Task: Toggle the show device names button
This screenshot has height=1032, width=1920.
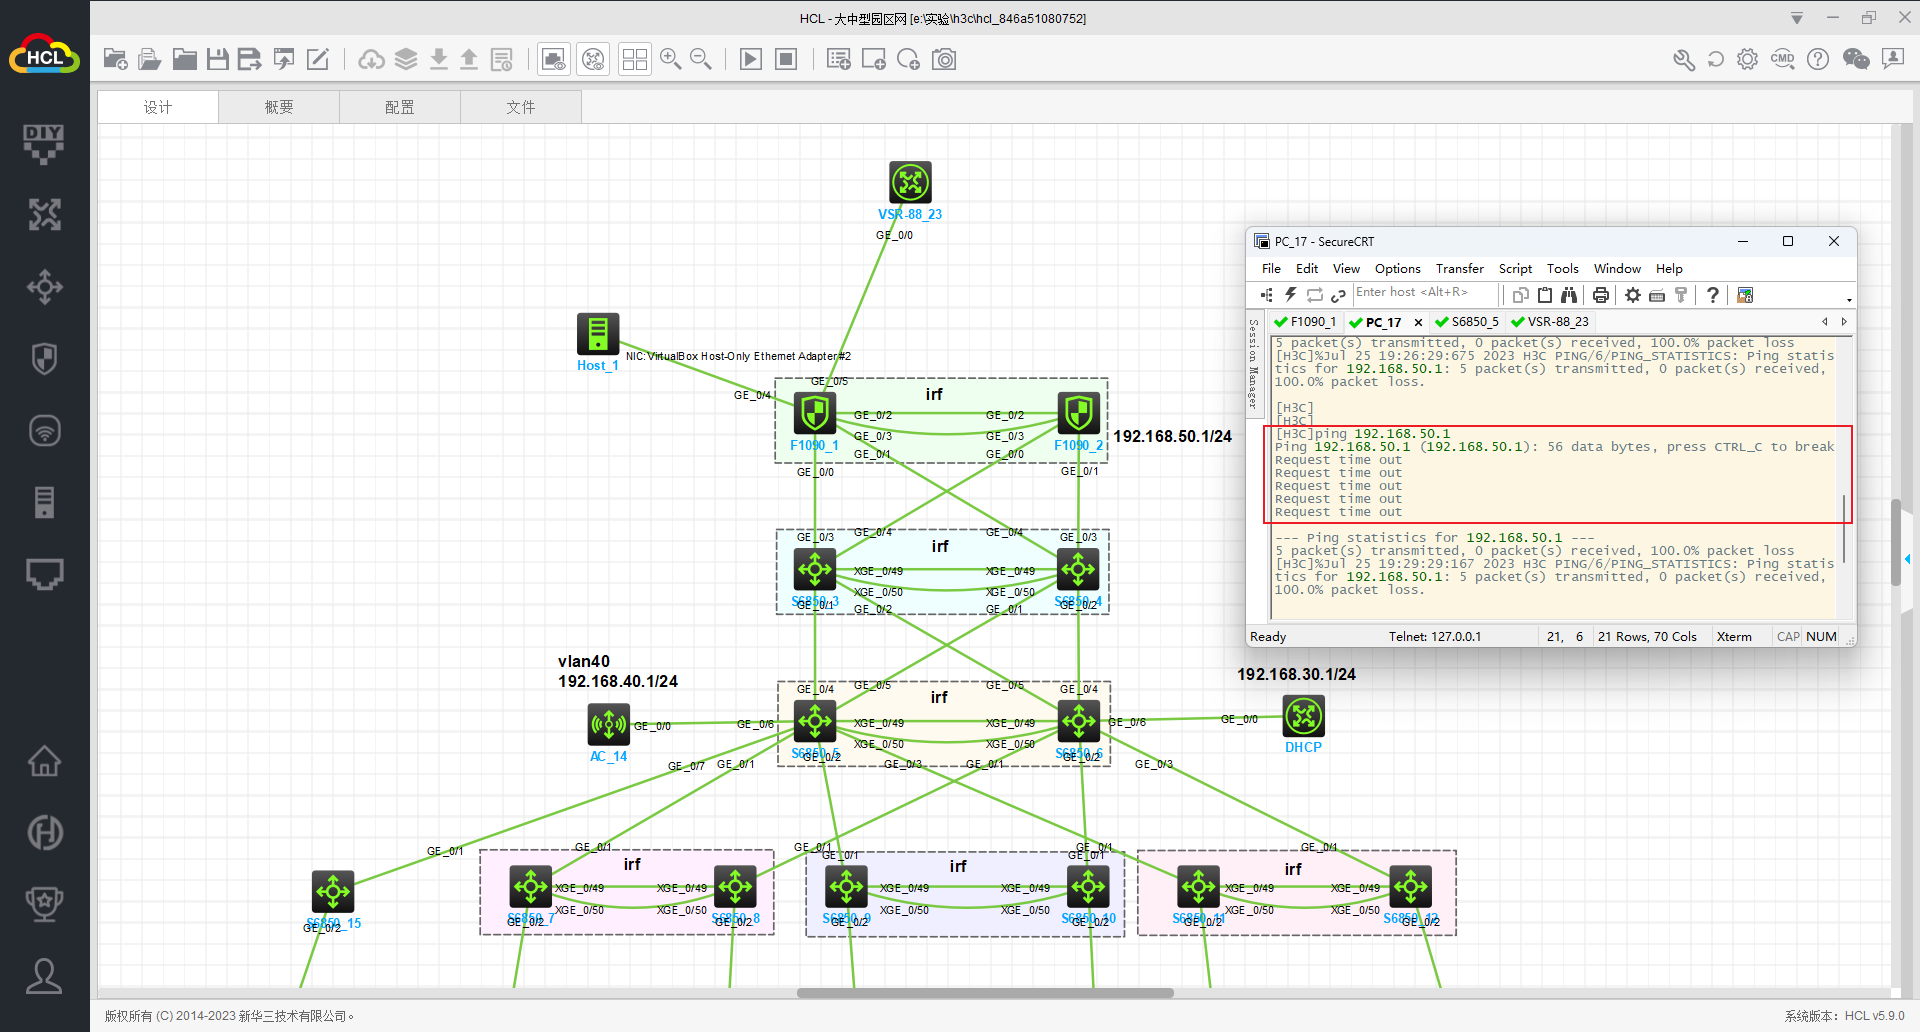Action: (594, 60)
